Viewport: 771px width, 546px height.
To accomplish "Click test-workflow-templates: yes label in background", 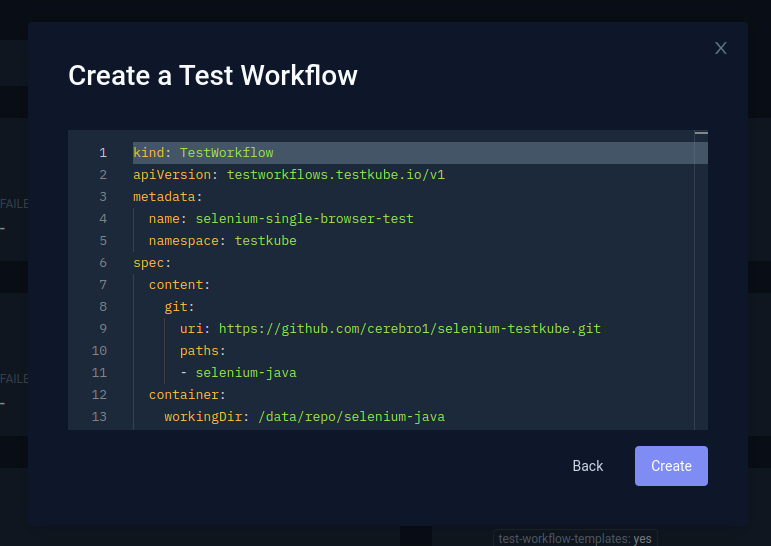I will tap(575, 539).
